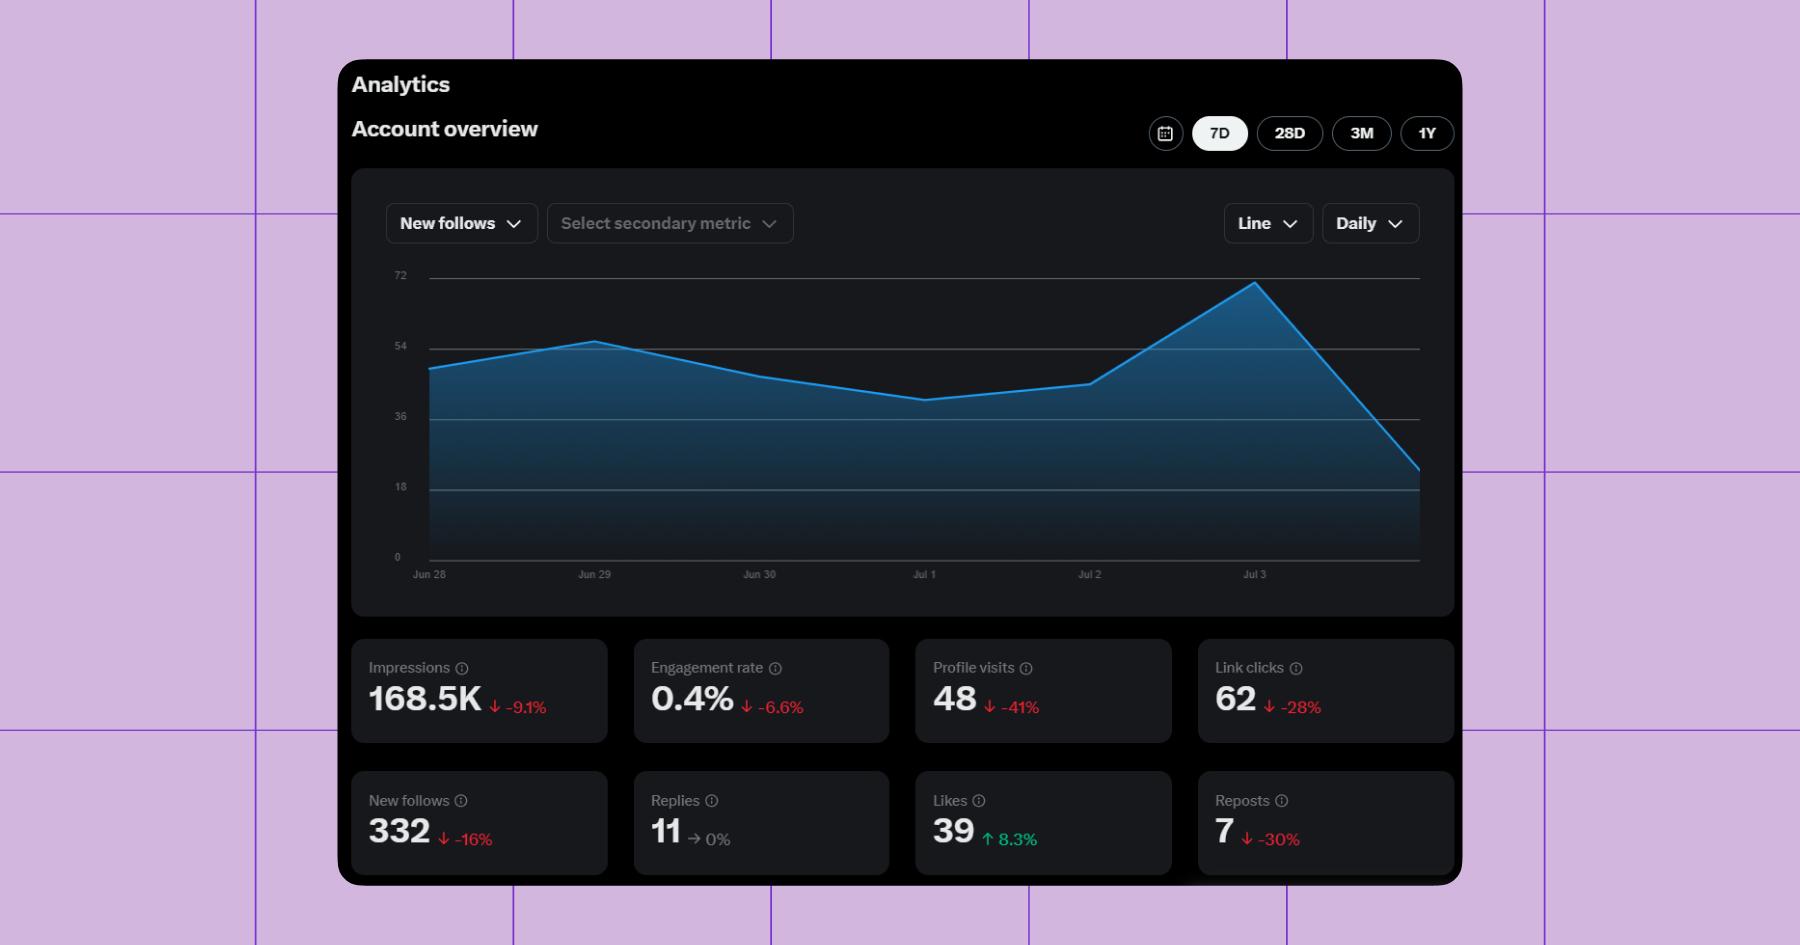Viewport: 1800px width, 945px height.
Task: Click the New follows card info icon
Action: coord(461,801)
